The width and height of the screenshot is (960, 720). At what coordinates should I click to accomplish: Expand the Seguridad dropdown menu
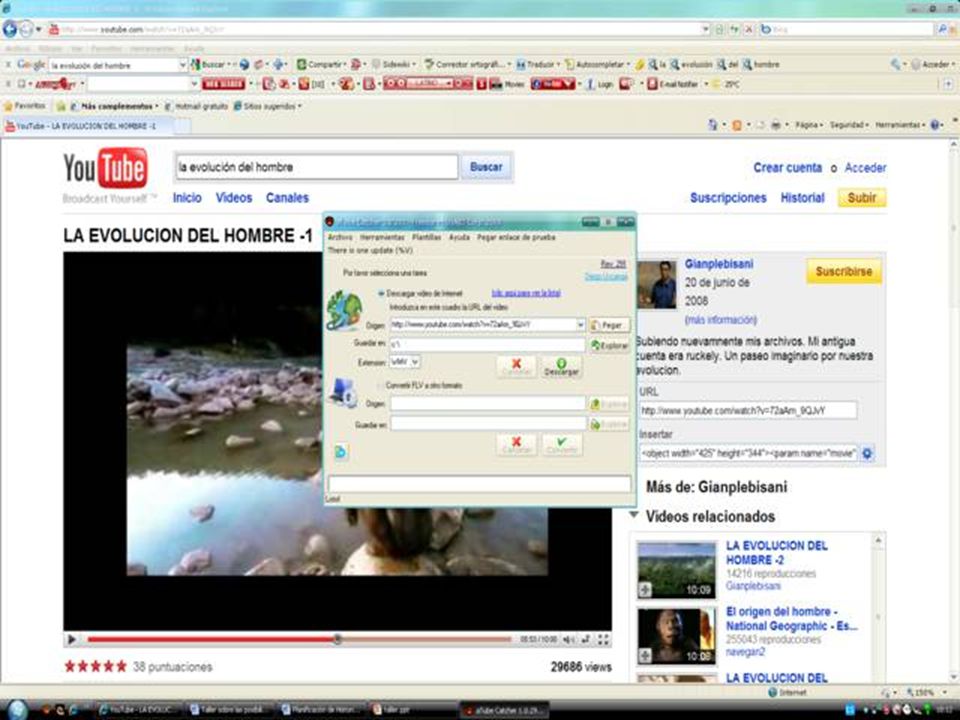pos(849,125)
